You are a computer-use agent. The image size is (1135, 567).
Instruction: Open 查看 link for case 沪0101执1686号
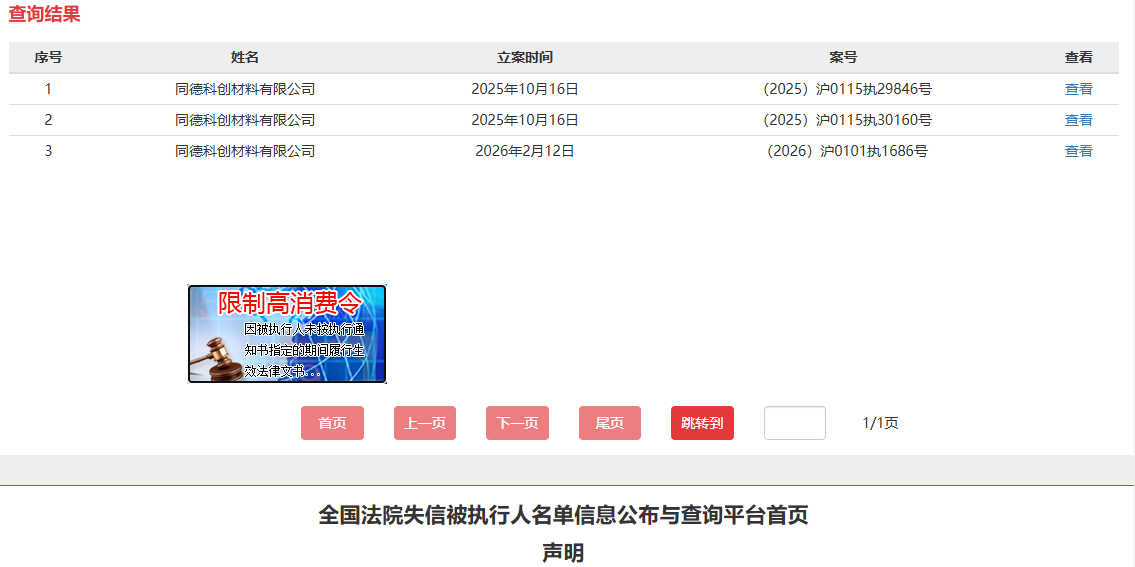coord(1078,151)
